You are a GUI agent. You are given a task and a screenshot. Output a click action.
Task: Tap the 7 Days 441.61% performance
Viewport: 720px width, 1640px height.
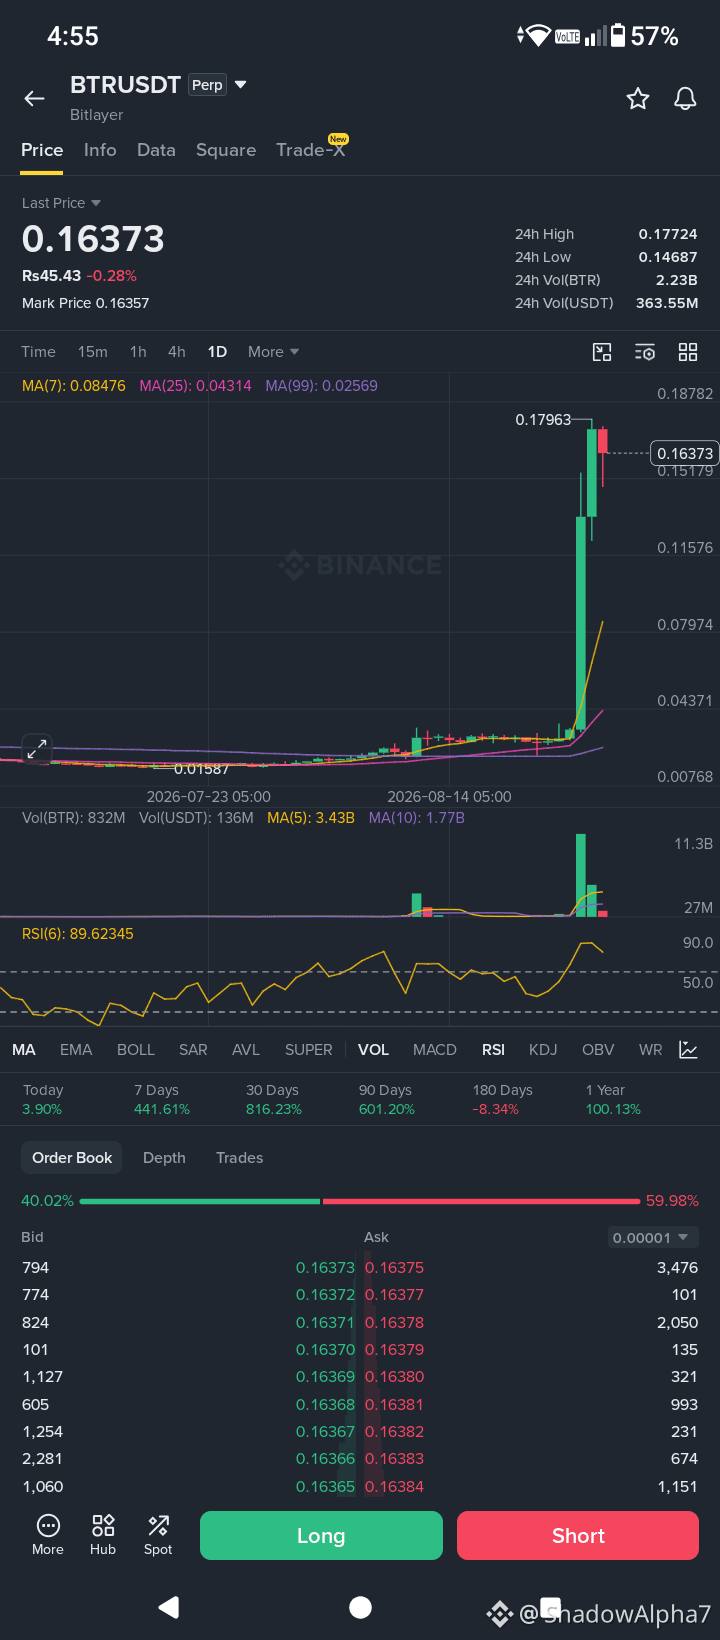pyautogui.click(x=162, y=1100)
